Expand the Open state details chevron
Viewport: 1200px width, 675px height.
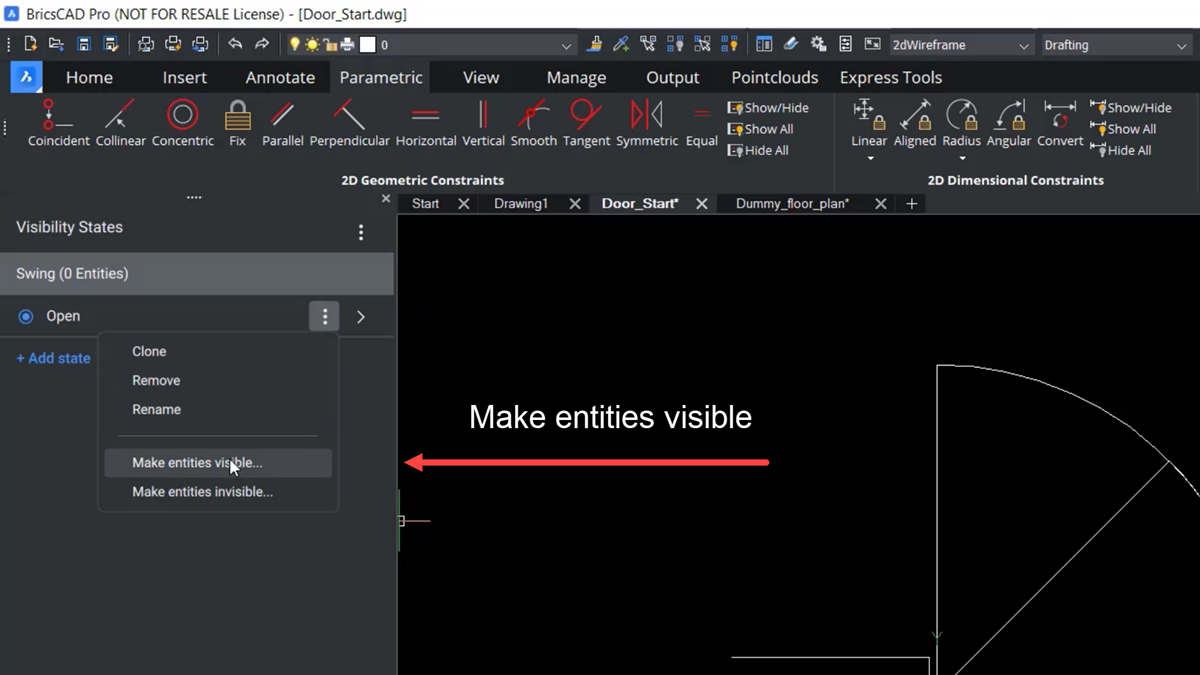pyautogui.click(x=360, y=316)
